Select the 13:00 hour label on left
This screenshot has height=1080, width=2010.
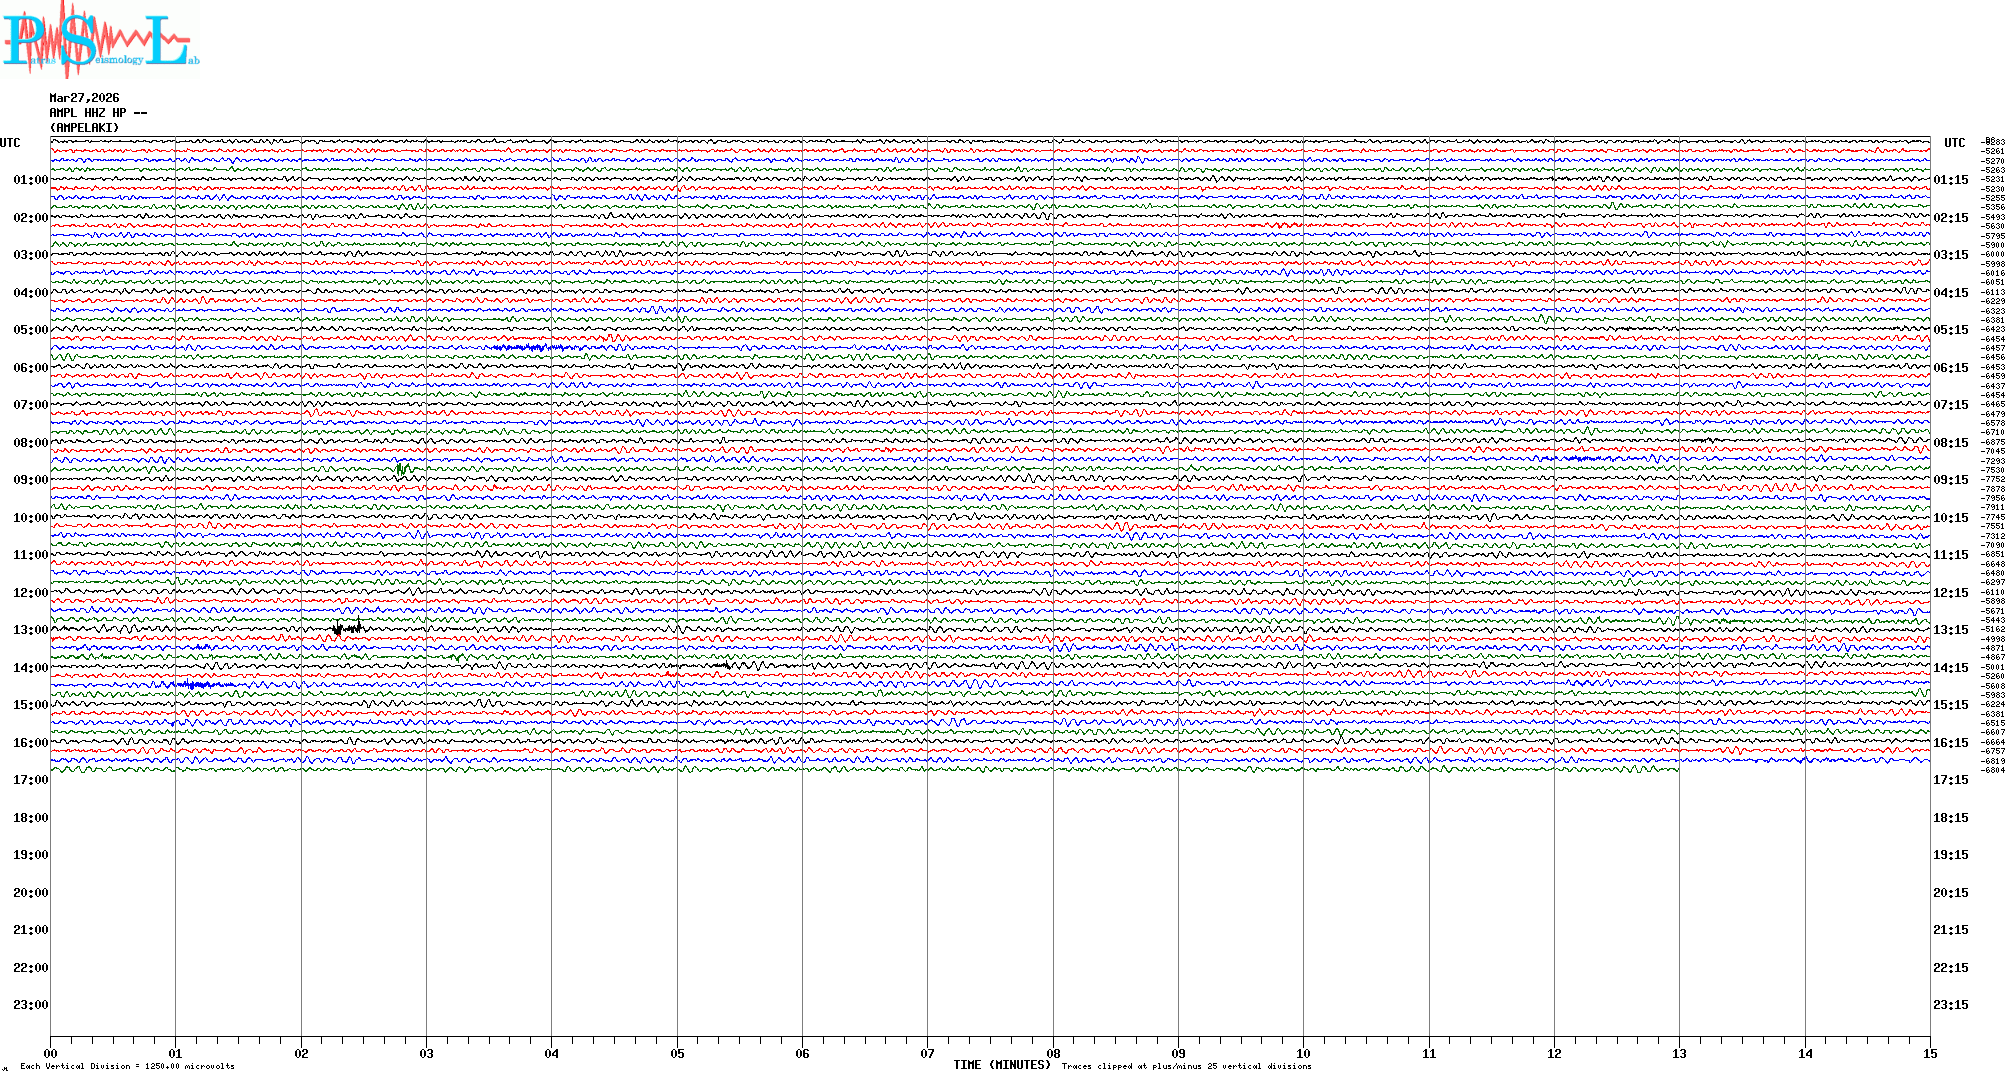pos(30,630)
